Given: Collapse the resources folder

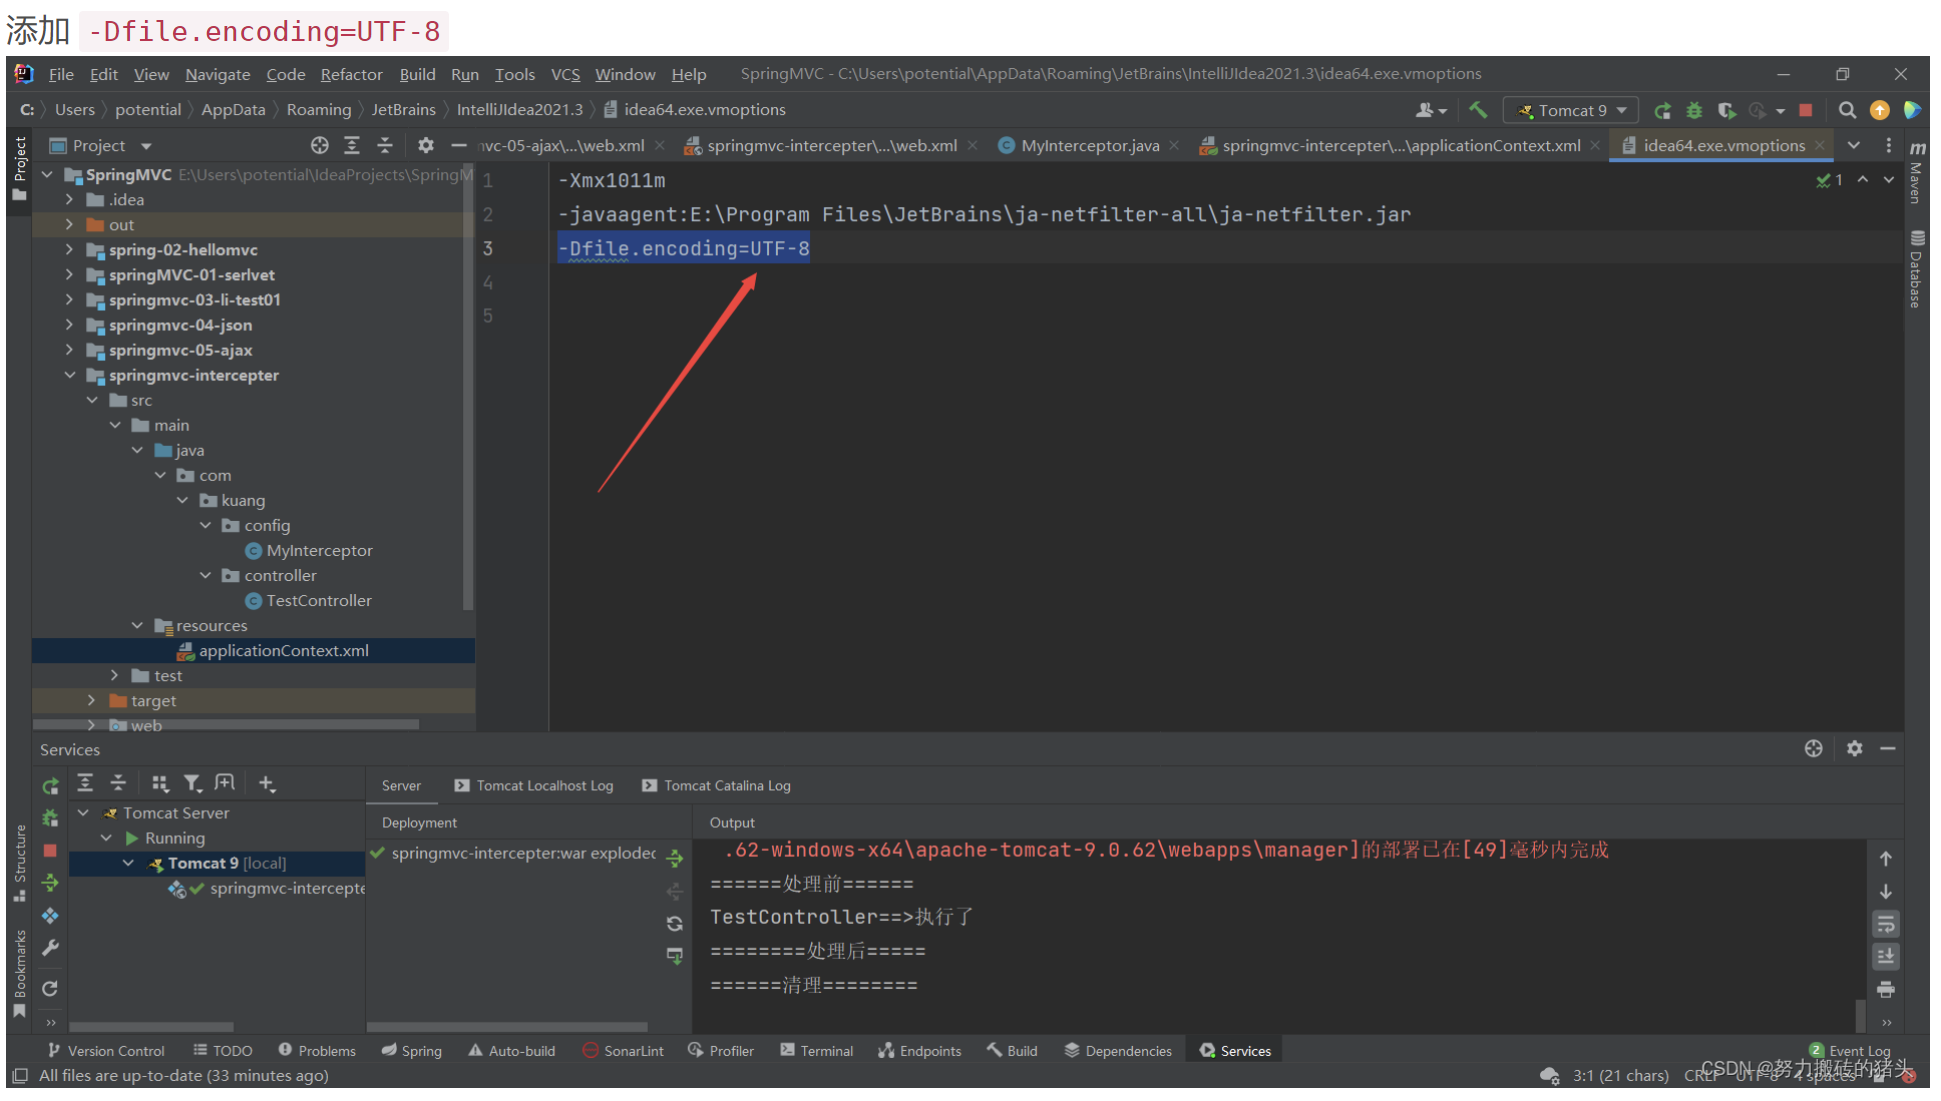Looking at the screenshot, I should coord(137,626).
